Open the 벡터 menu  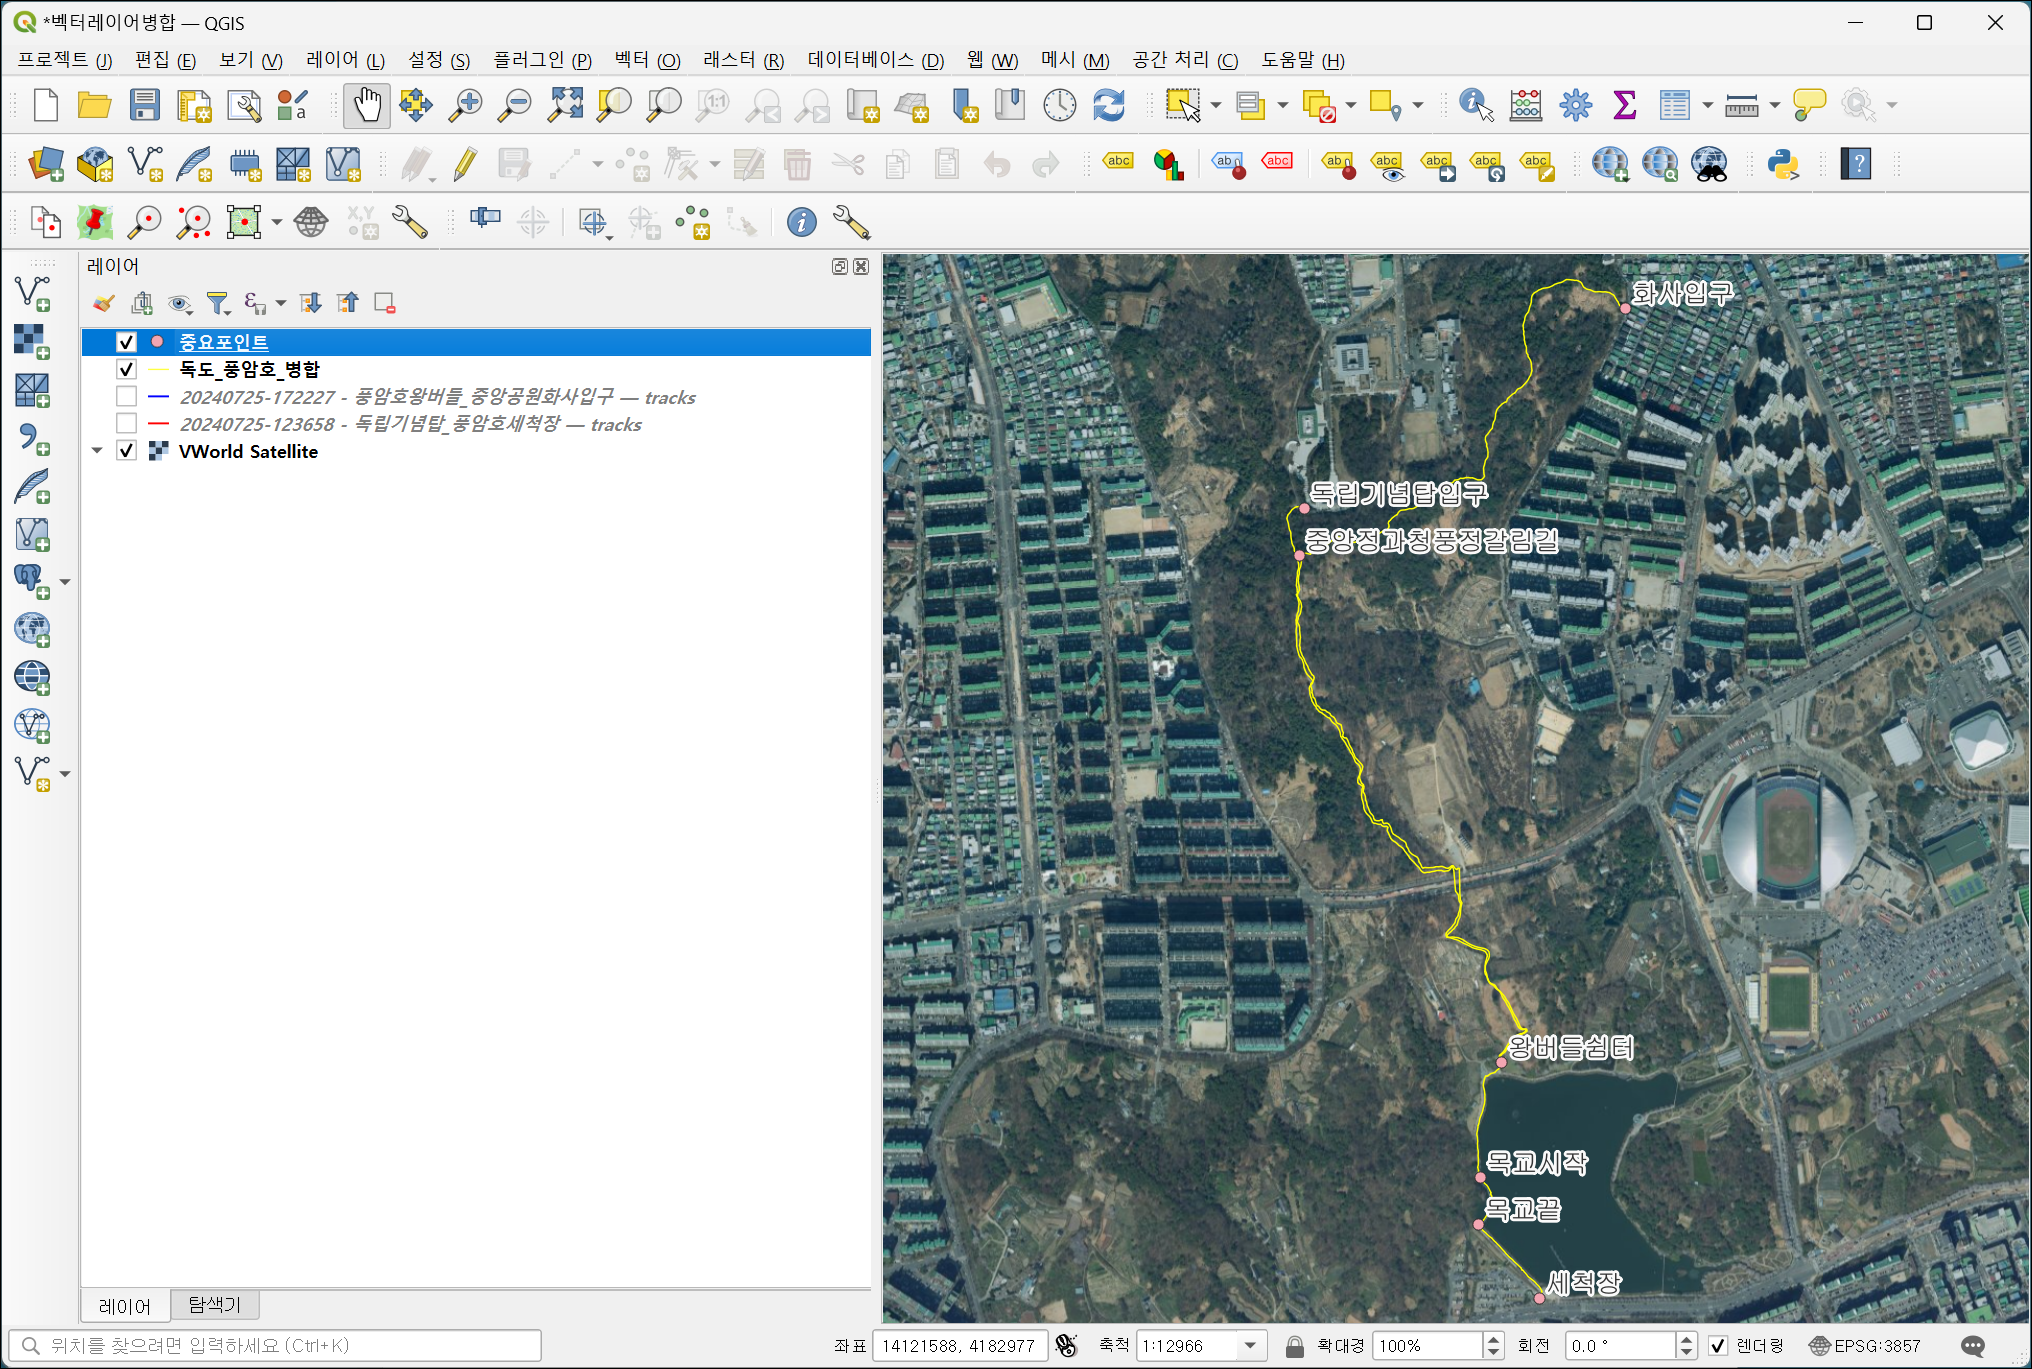[646, 60]
